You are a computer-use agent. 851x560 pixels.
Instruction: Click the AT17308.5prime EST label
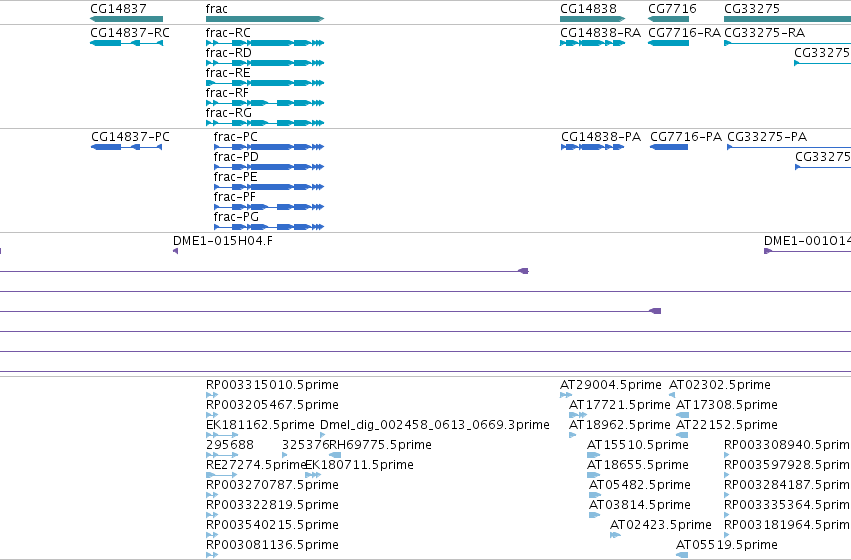[727, 405]
